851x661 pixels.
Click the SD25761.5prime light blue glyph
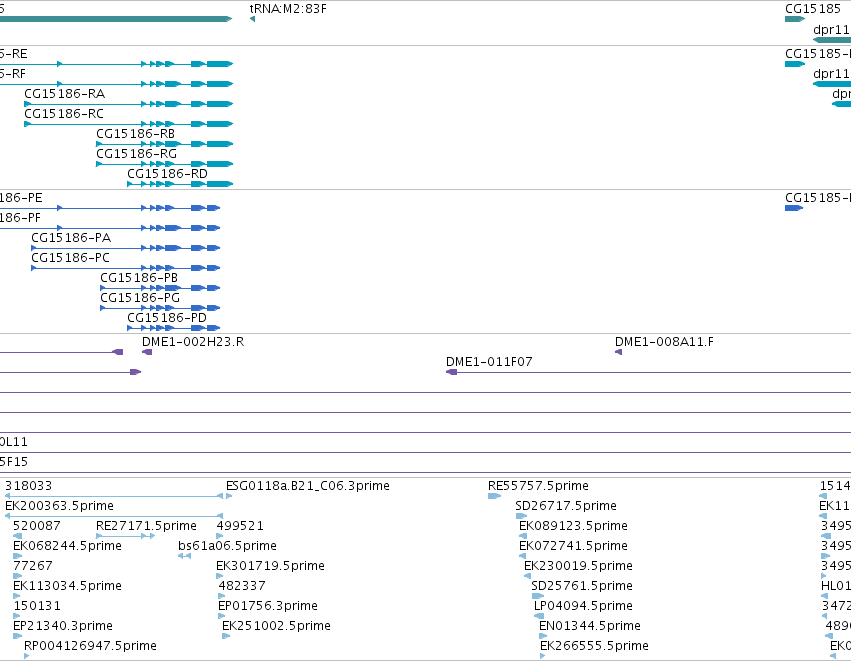(x=538, y=596)
